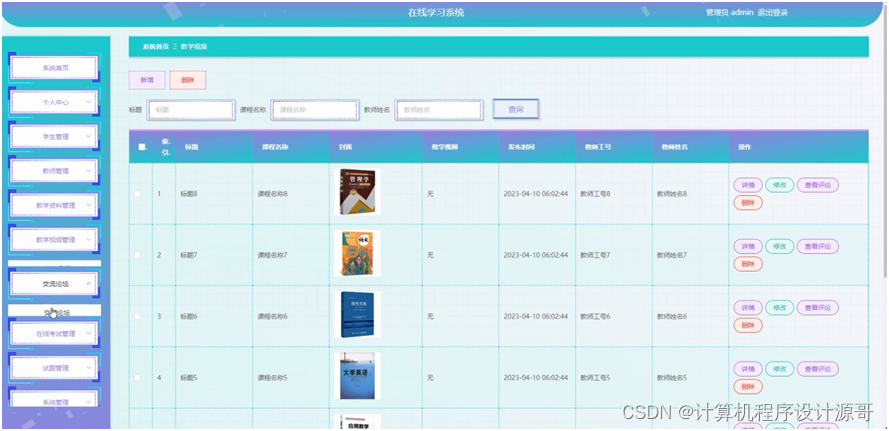Expand the 在线考试管理 sidebar chevron
Viewport: 889px width, 431px height.
(x=88, y=333)
